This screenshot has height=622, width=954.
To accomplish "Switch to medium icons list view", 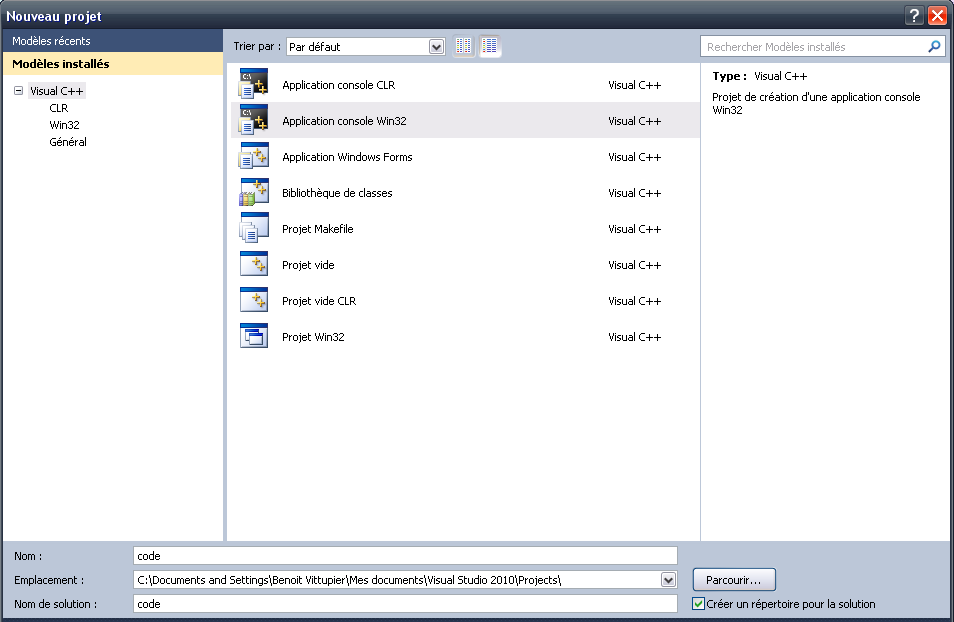I will [490, 46].
